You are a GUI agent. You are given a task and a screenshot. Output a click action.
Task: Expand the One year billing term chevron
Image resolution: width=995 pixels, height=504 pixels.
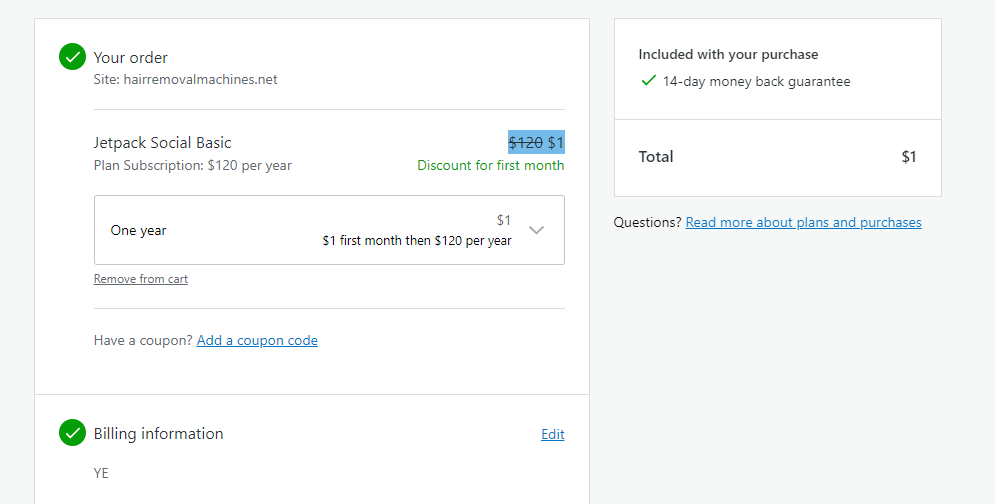(x=537, y=230)
